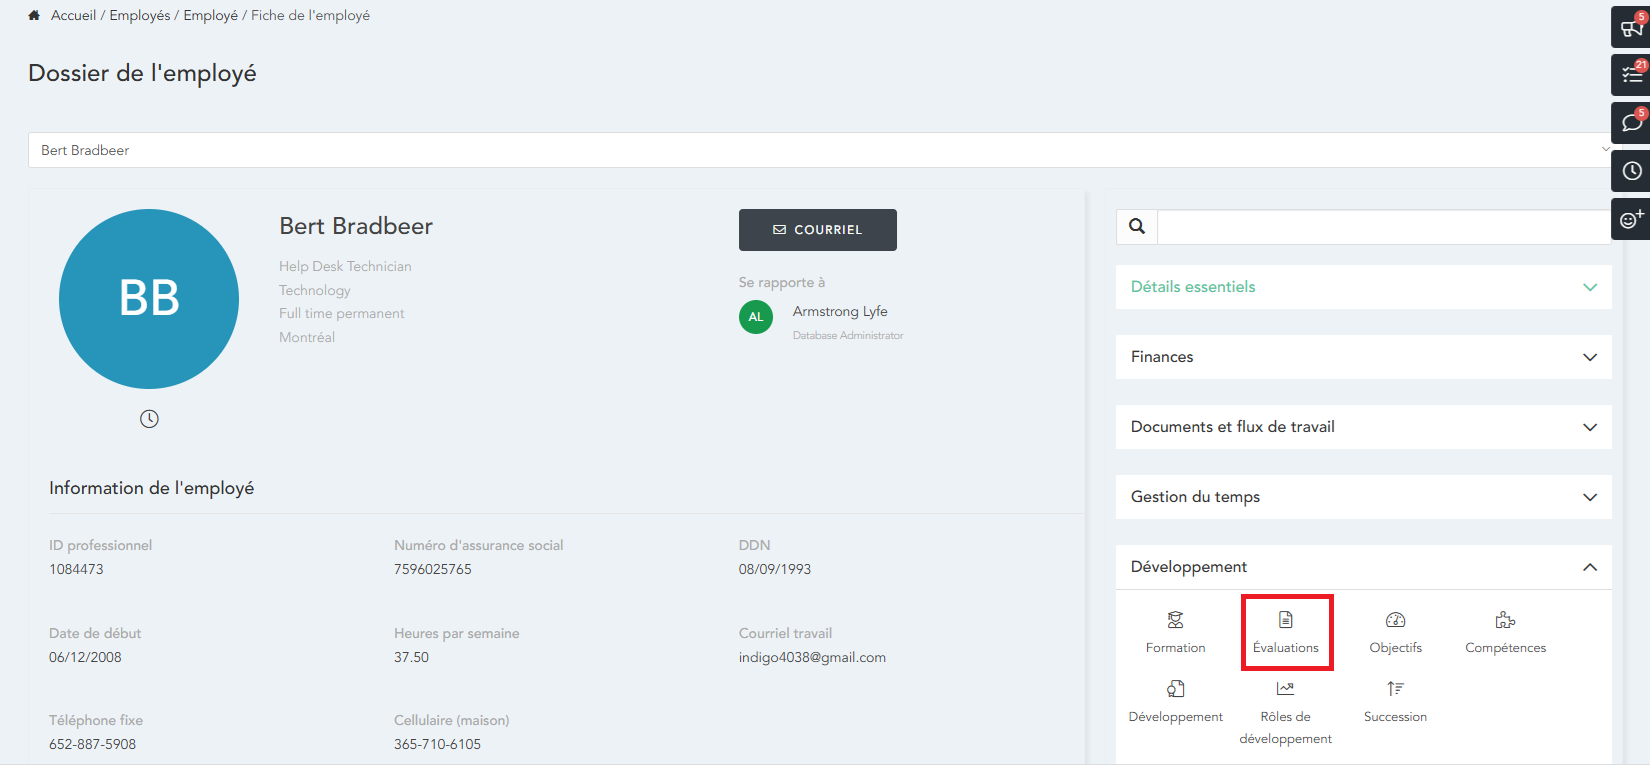Image resolution: width=1650 pixels, height=765 pixels.
Task: Click the COURRIEL button
Action: point(817,230)
